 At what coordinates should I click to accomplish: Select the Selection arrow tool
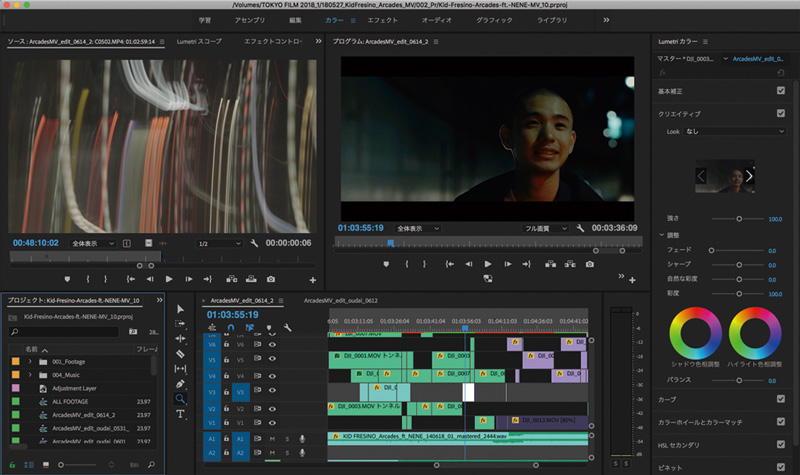pyautogui.click(x=180, y=309)
